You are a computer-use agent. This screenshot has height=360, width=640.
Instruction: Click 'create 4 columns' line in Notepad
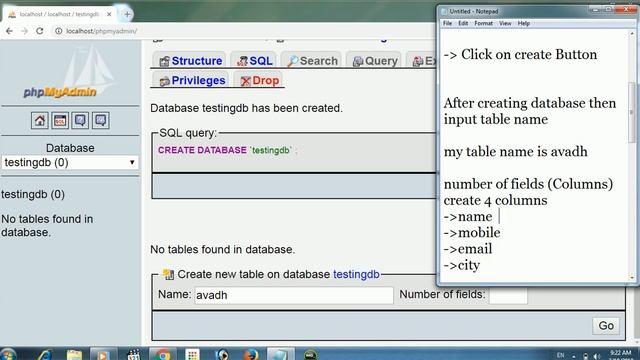[496, 200]
